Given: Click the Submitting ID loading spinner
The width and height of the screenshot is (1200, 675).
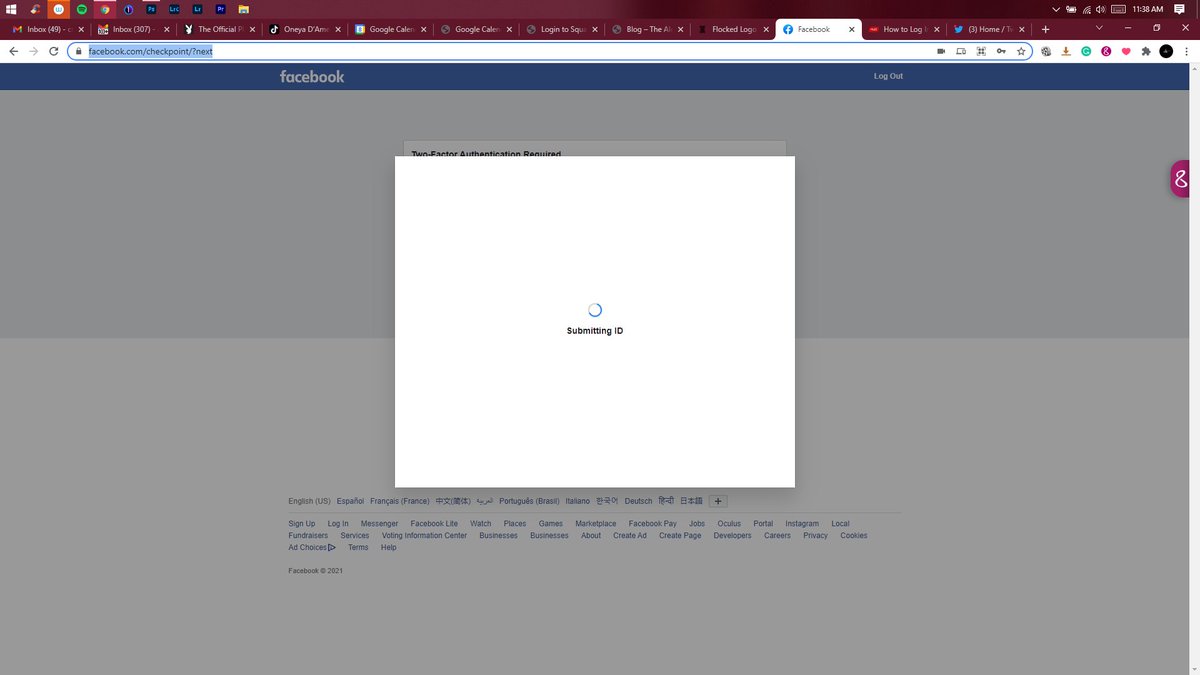Looking at the screenshot, I should click(595, 310).
